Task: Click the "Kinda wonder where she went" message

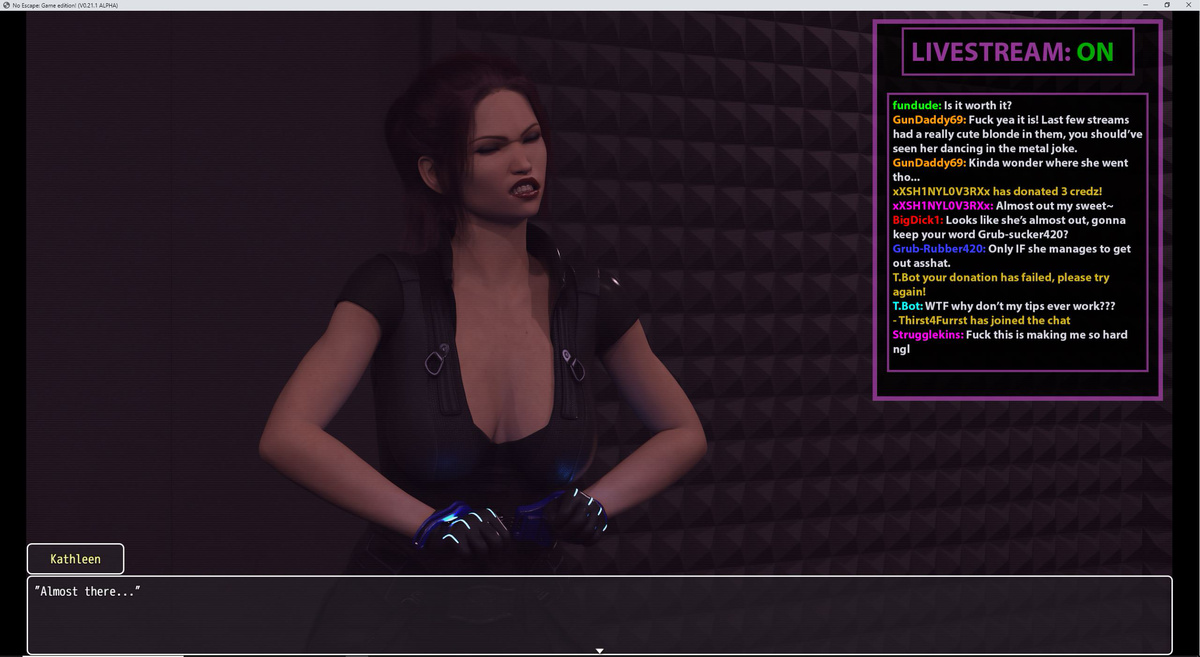Action: click(1010, 170)
